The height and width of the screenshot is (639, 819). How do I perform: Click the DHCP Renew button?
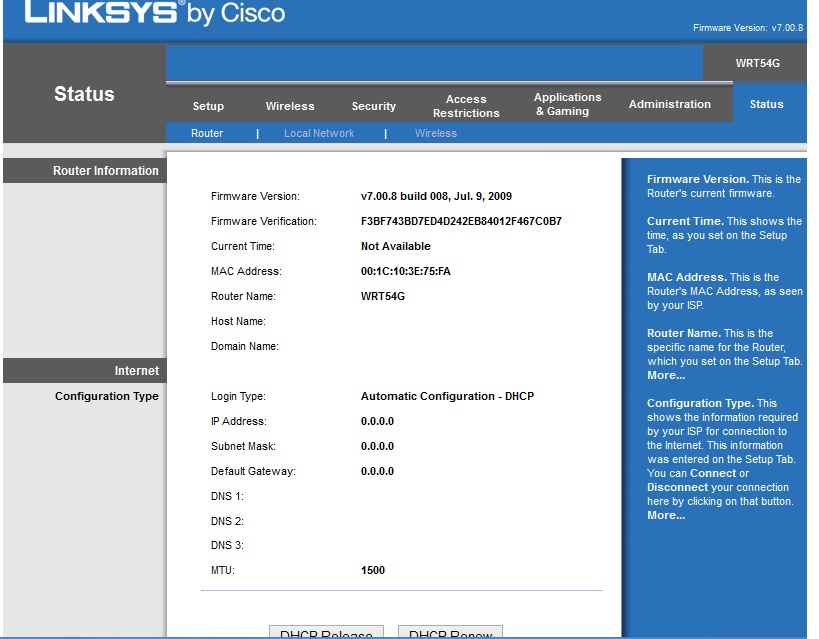click(450, 632)
